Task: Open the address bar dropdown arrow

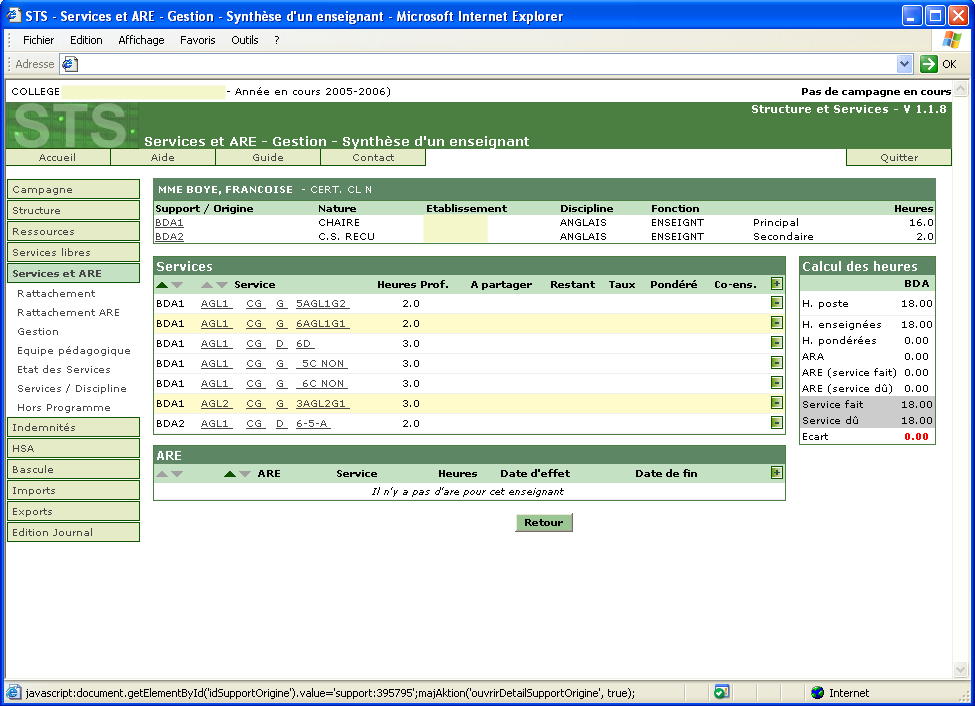Action: (904, 63)
